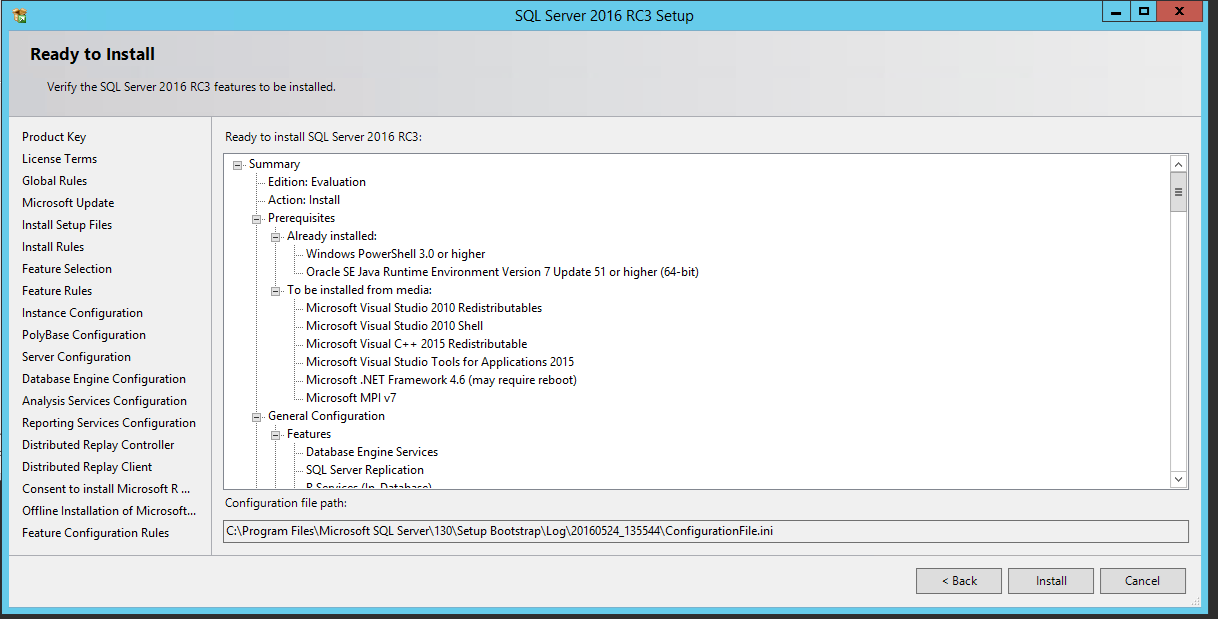Viewport: 1218px width, 619px height.
Task: Collapse the Prerequisites node
Action: pos(257,219)
